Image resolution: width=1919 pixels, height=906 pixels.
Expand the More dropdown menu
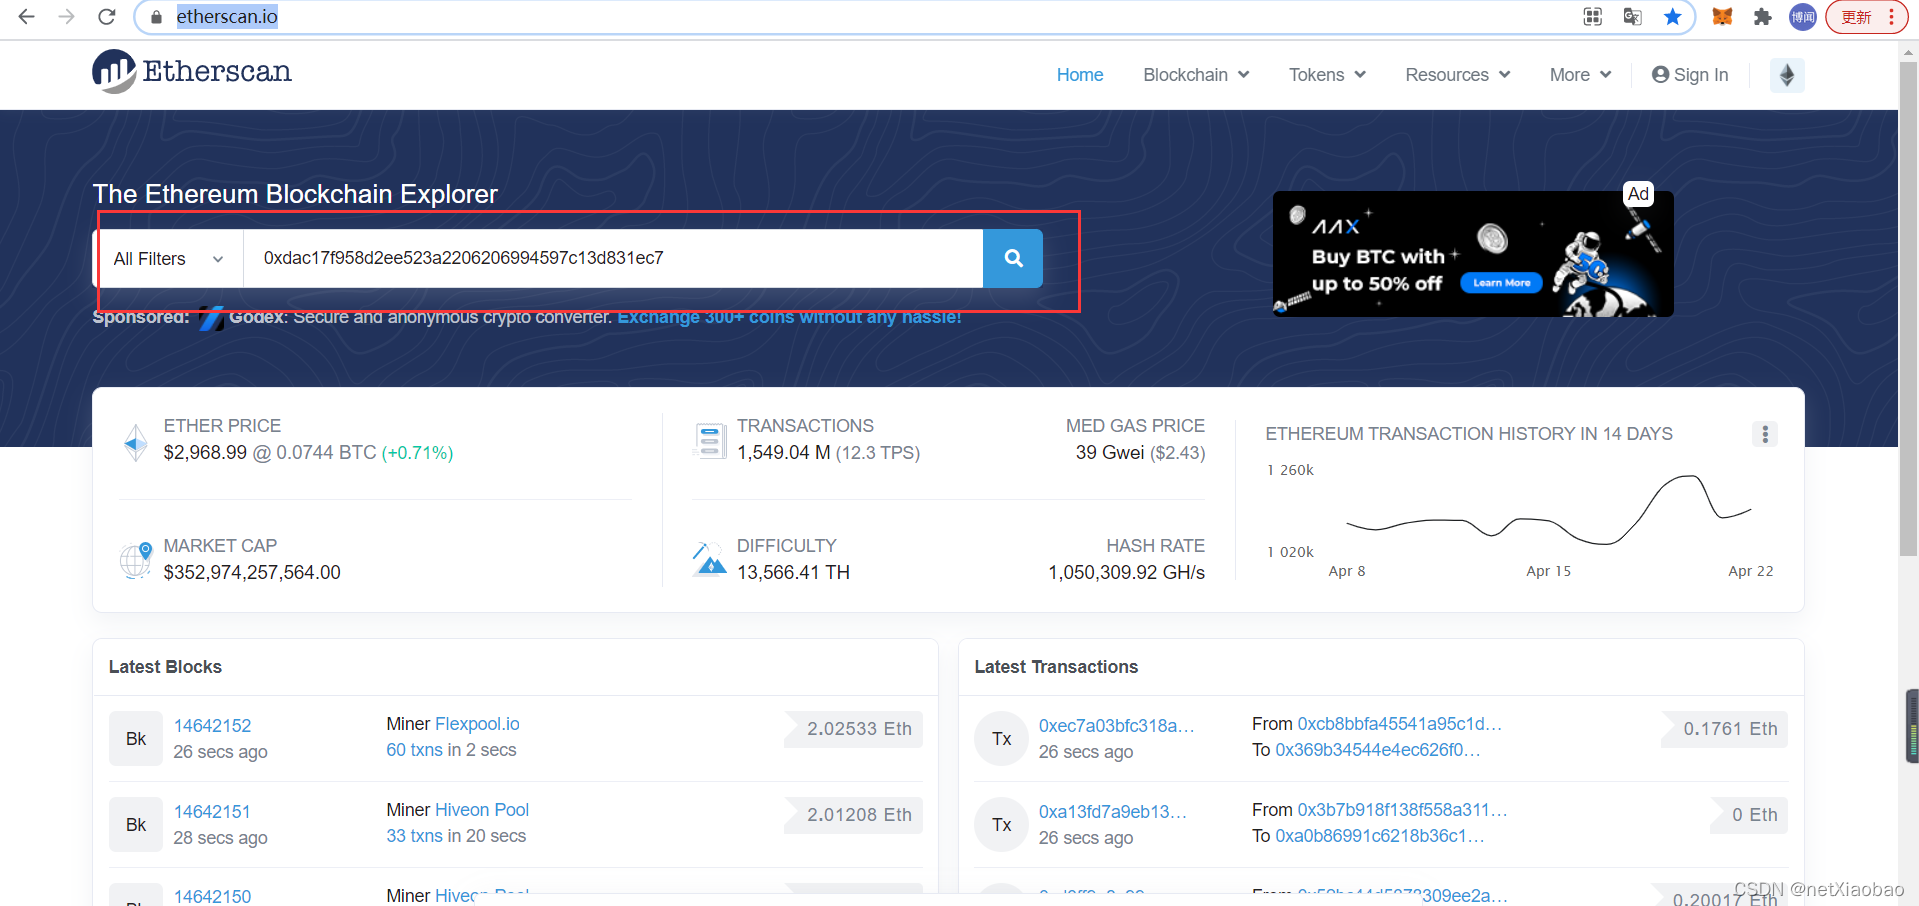(1580, 75)
